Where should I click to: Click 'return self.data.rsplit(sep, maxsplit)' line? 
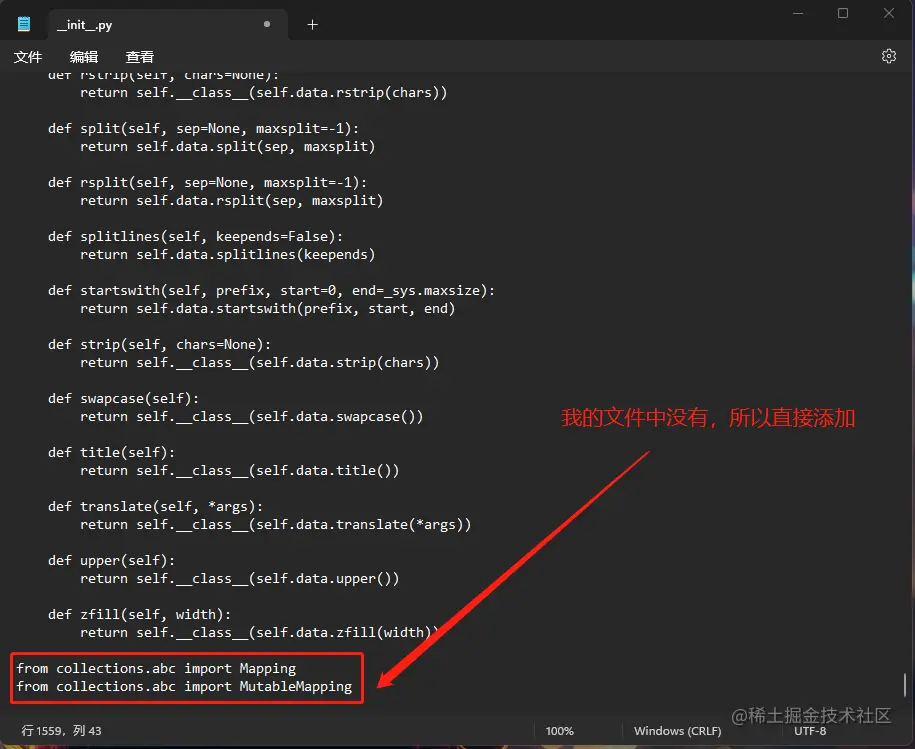point(232,201)
